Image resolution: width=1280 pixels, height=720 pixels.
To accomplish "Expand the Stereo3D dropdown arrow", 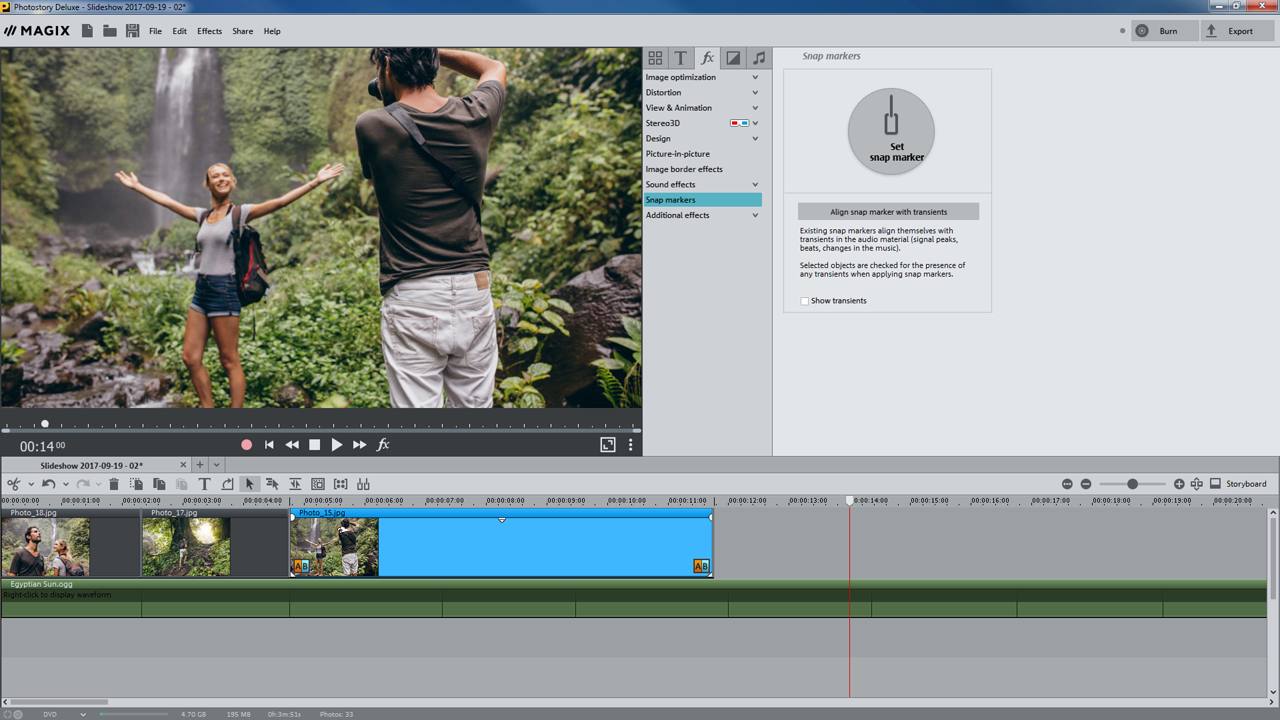I will pyautogui.click(x=755, y=123).
